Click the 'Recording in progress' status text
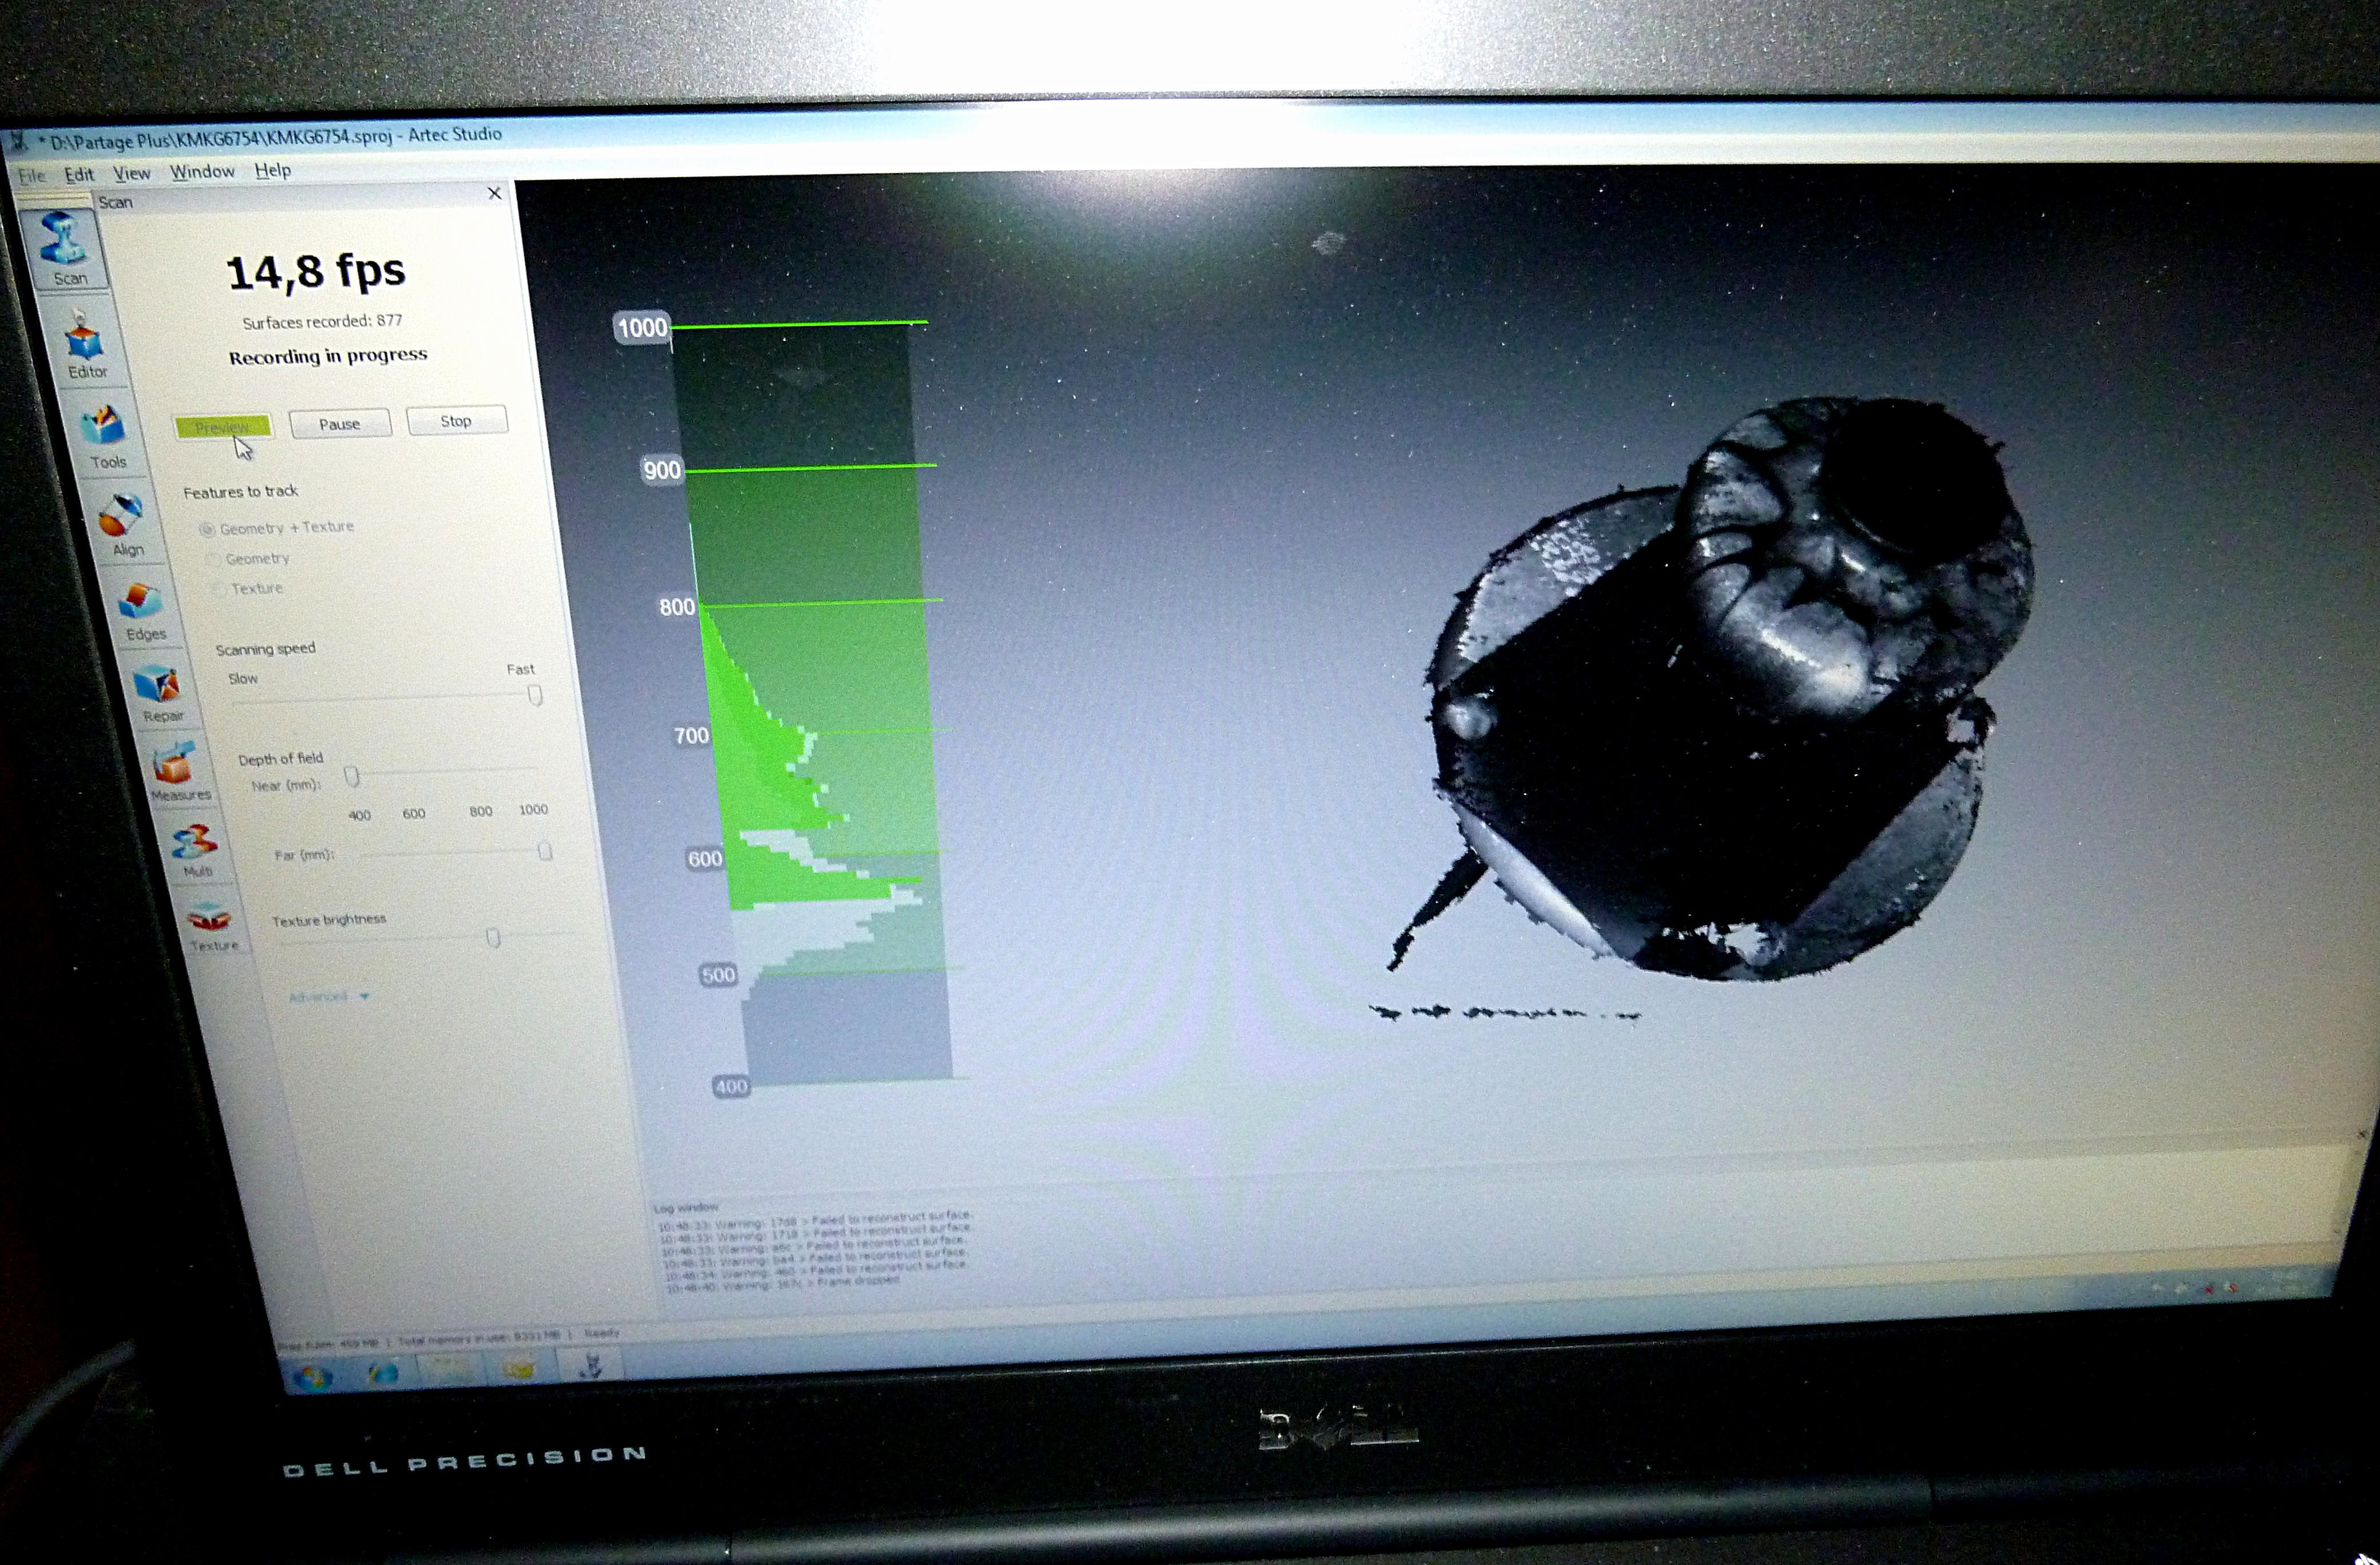 [x=328, y=356]
